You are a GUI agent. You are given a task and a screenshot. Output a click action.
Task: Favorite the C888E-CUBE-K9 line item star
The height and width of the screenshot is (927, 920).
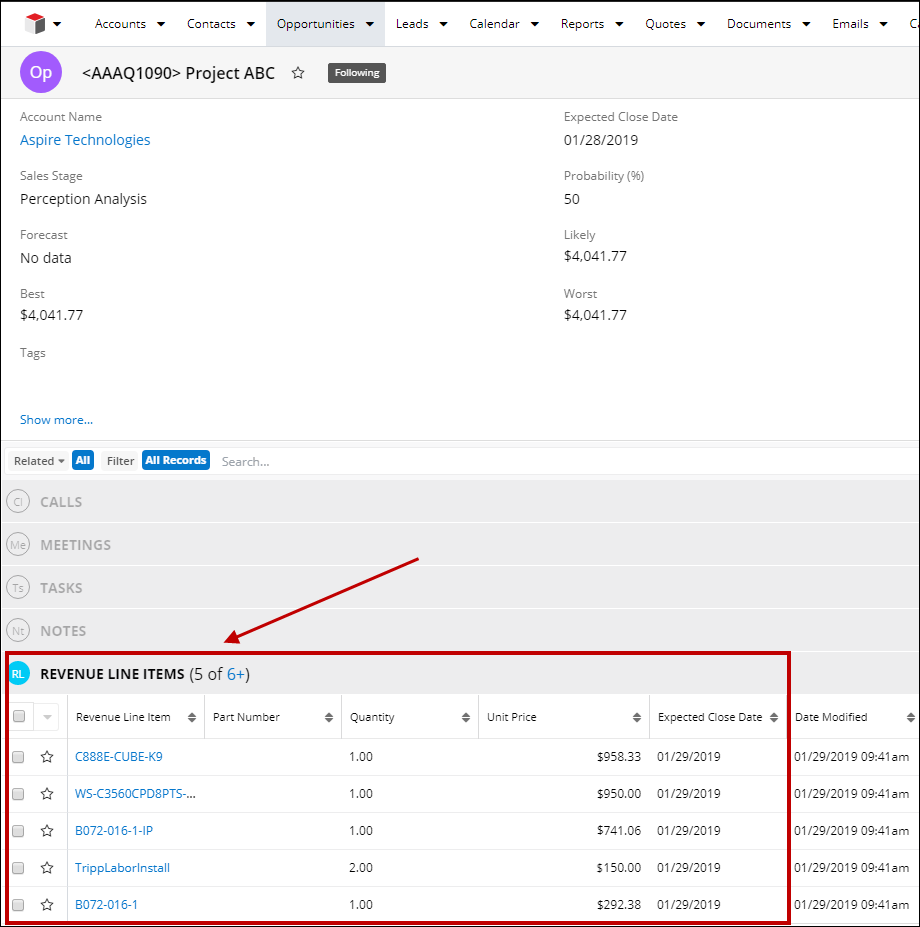(47, 757)
